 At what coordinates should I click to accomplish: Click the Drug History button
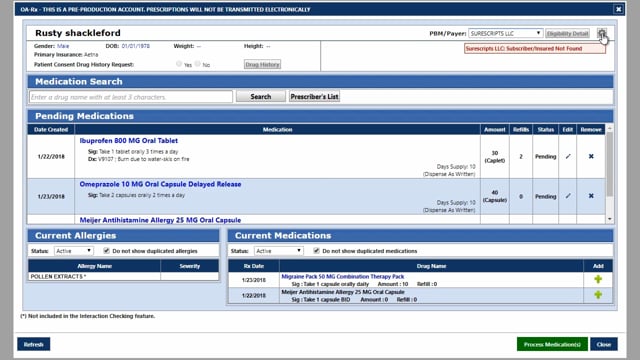click(x=262, y=64)
